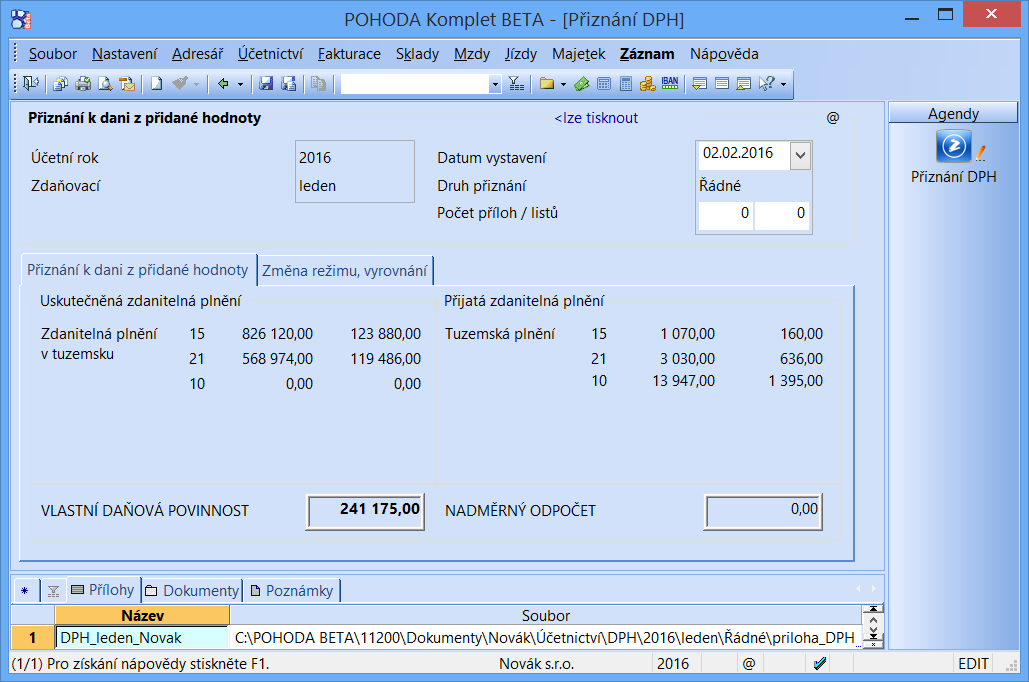Open the Účetnictví menu

[x=270, y=54]
